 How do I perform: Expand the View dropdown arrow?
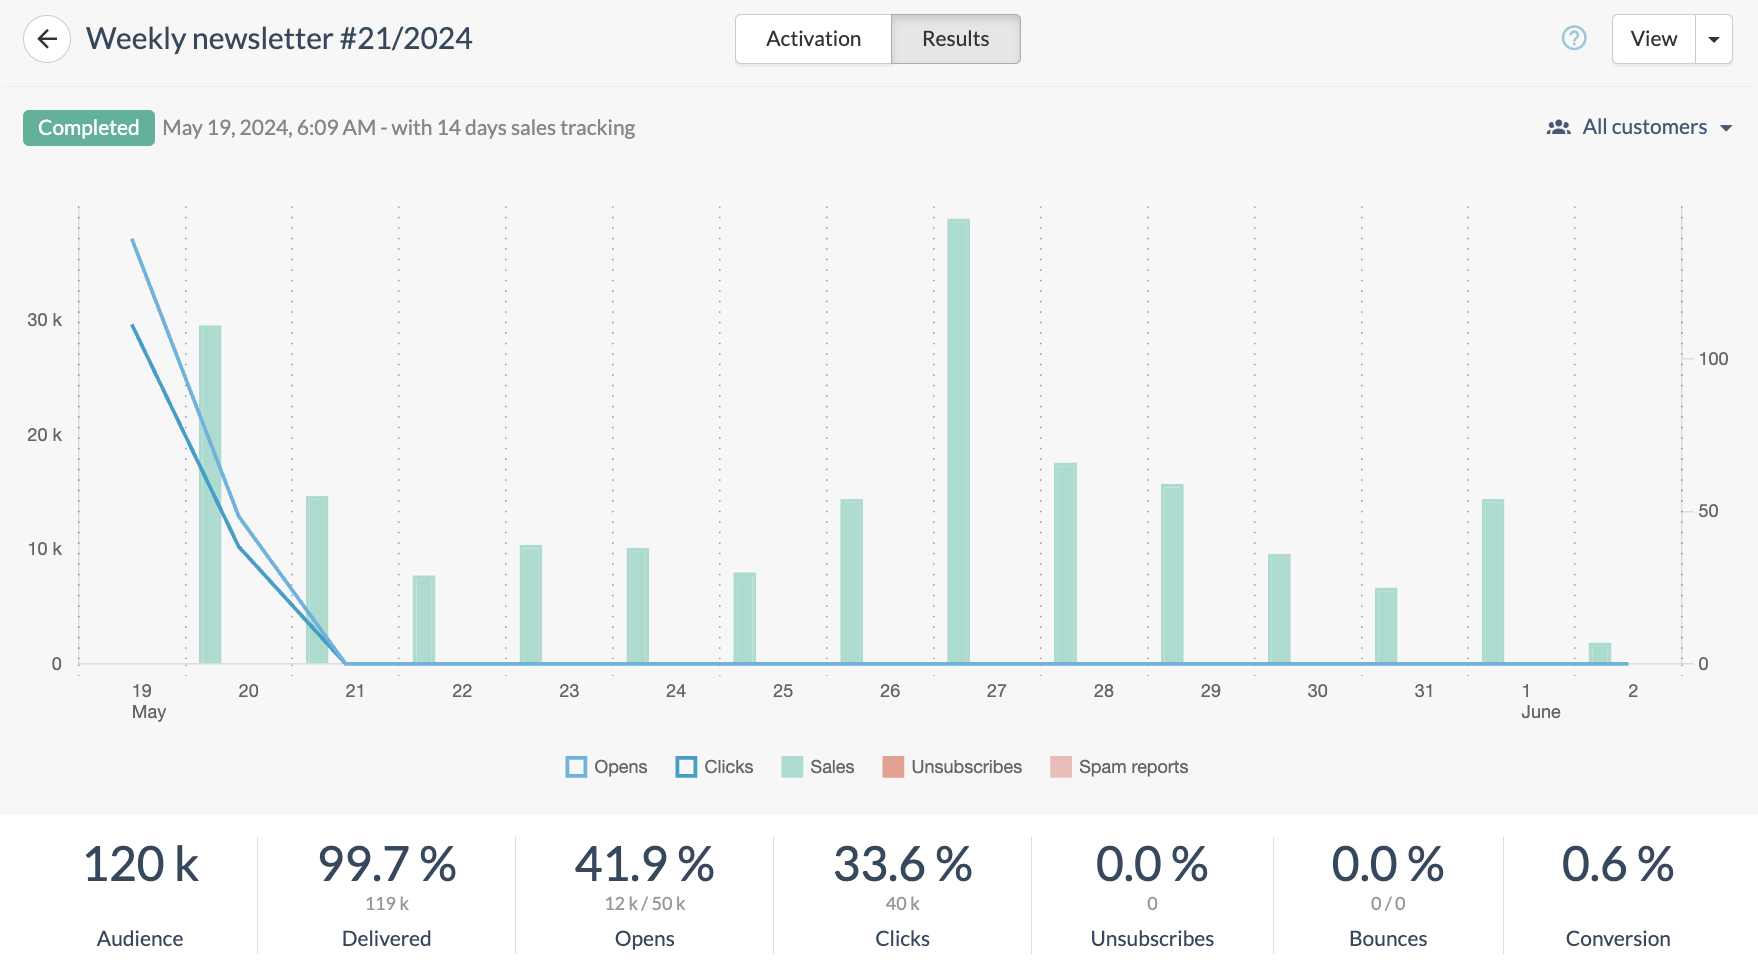(1714, 39)
